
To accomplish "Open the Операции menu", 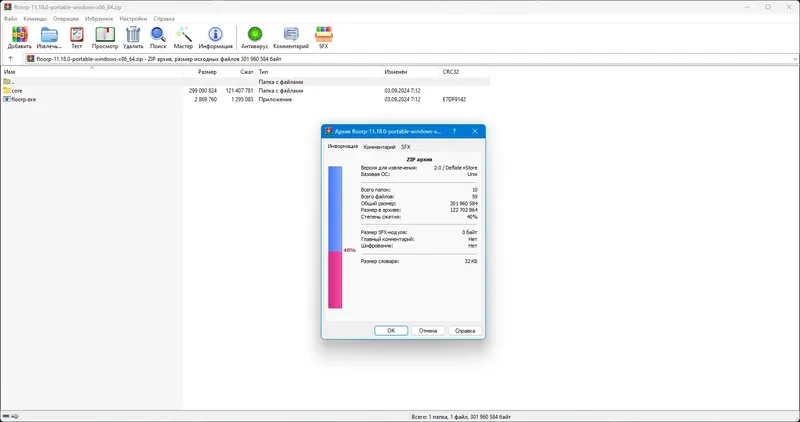I will coord(66,18).
